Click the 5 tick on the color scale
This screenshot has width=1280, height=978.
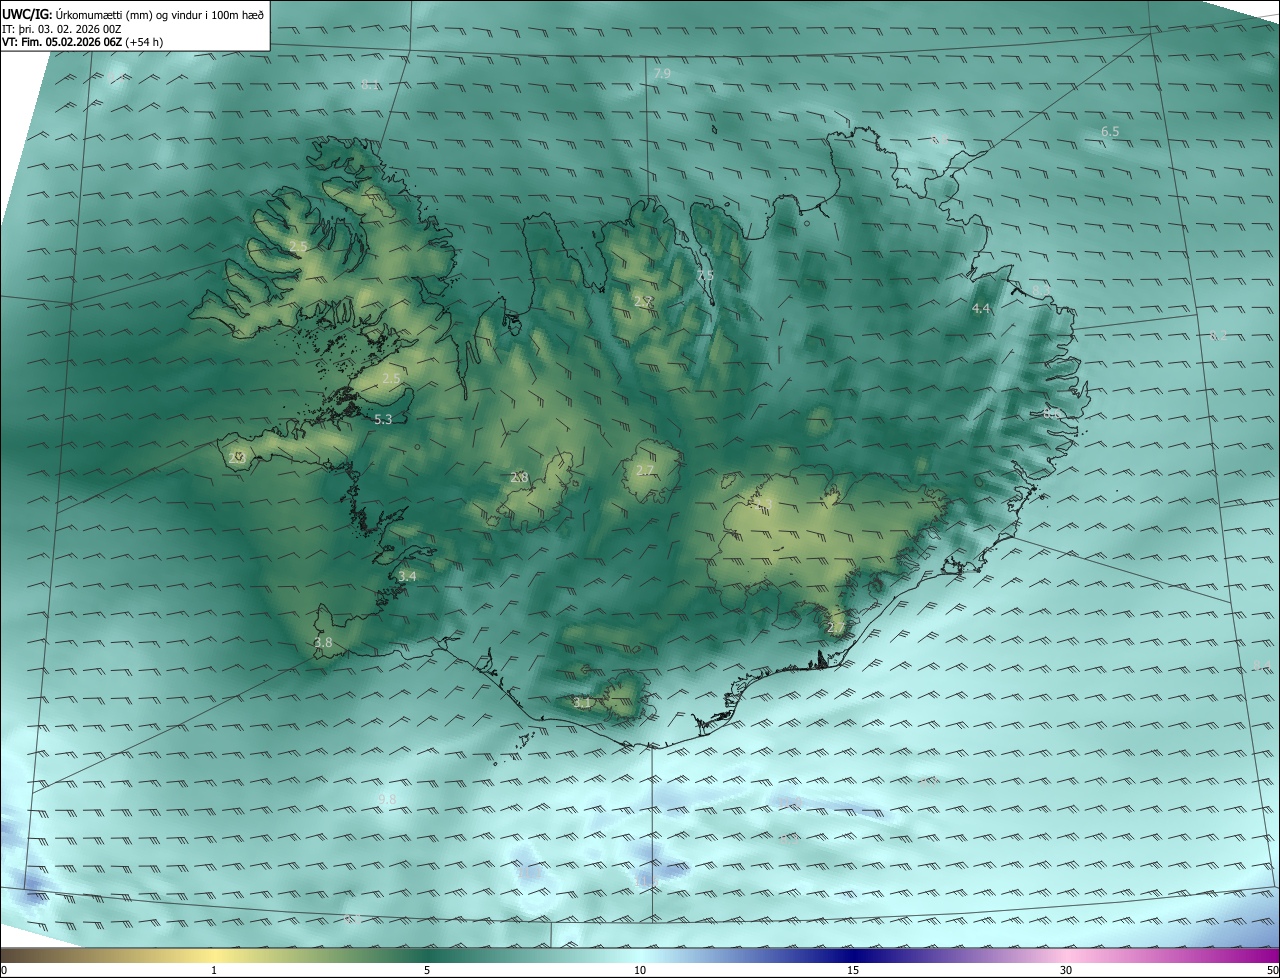click(x=427, y=970)
